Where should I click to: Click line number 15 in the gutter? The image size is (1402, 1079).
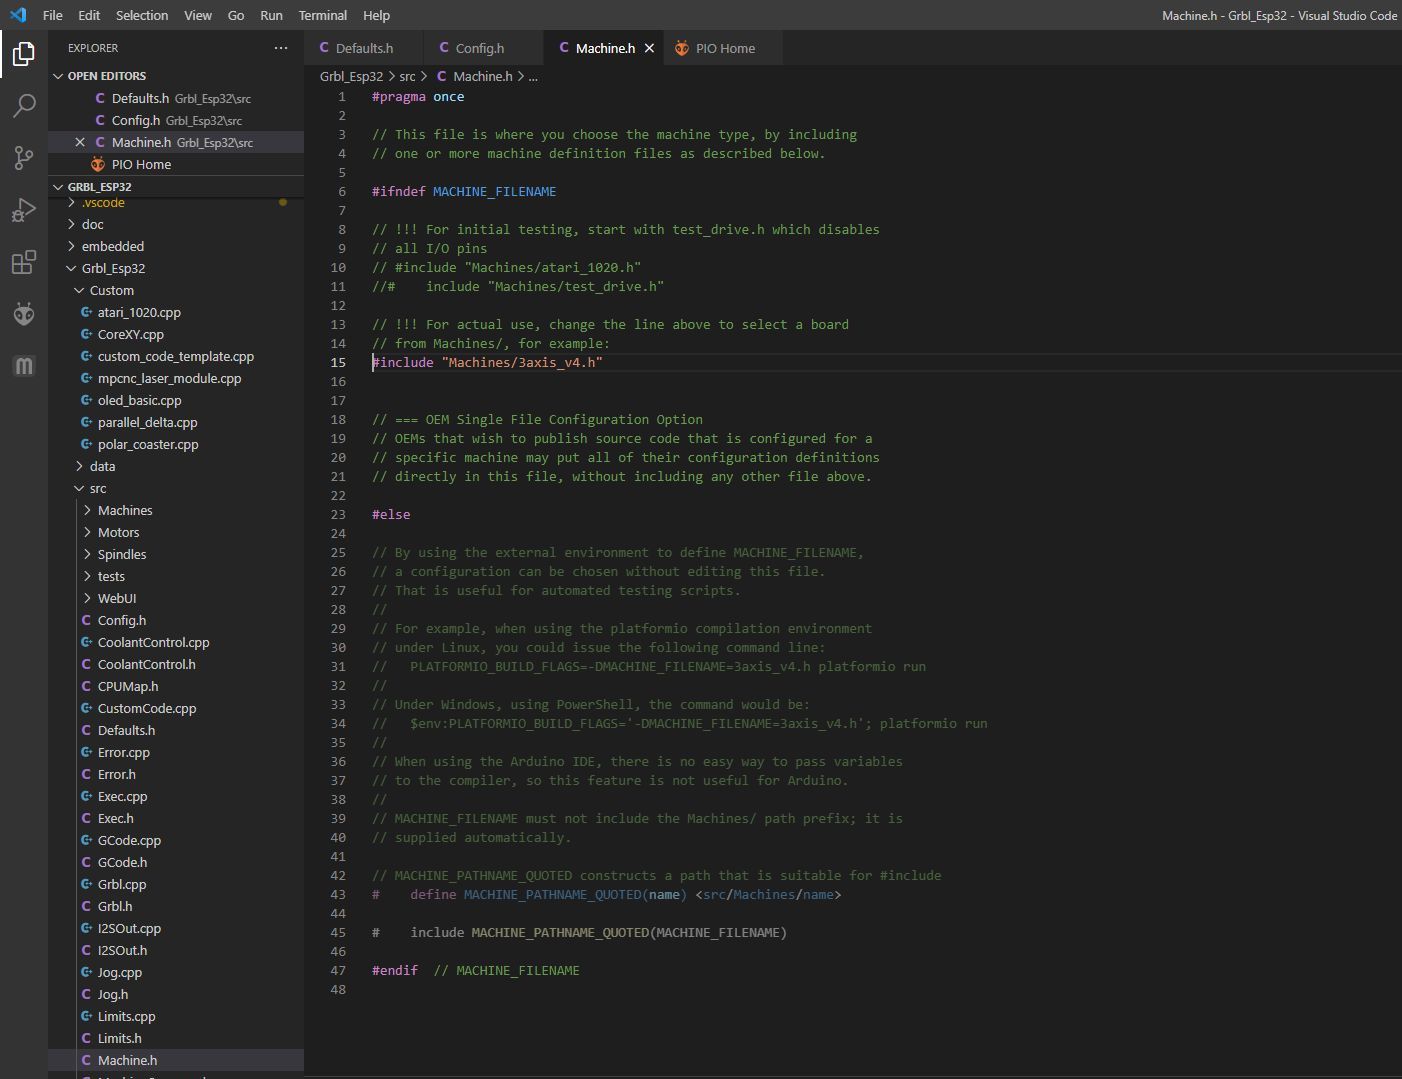click(338, 362)
